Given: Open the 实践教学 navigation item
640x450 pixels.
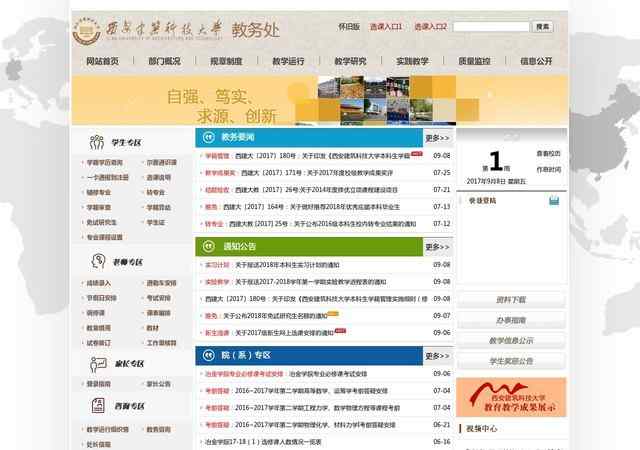Looking at the screenshot, I should tap(412, 61).
